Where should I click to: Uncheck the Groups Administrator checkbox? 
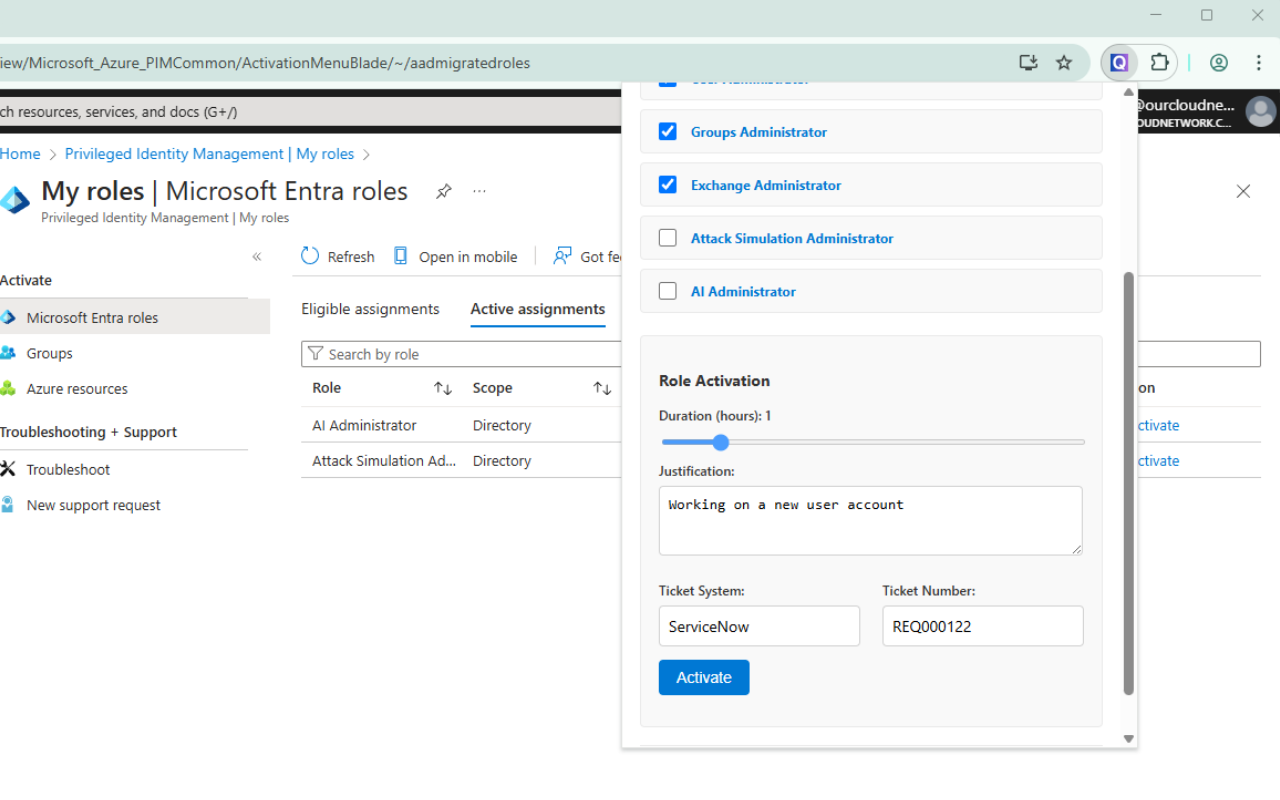pos(668,132)
